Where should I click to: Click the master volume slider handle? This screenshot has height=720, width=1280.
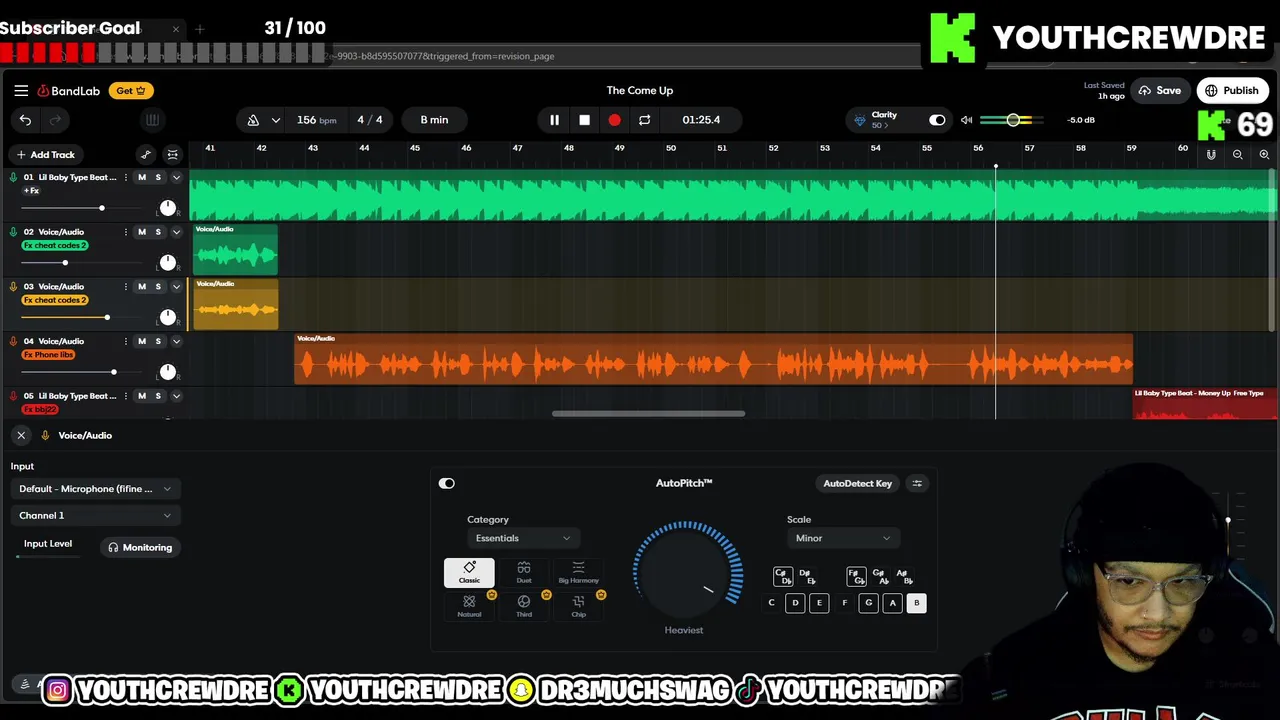click(x=1013, y=120)
